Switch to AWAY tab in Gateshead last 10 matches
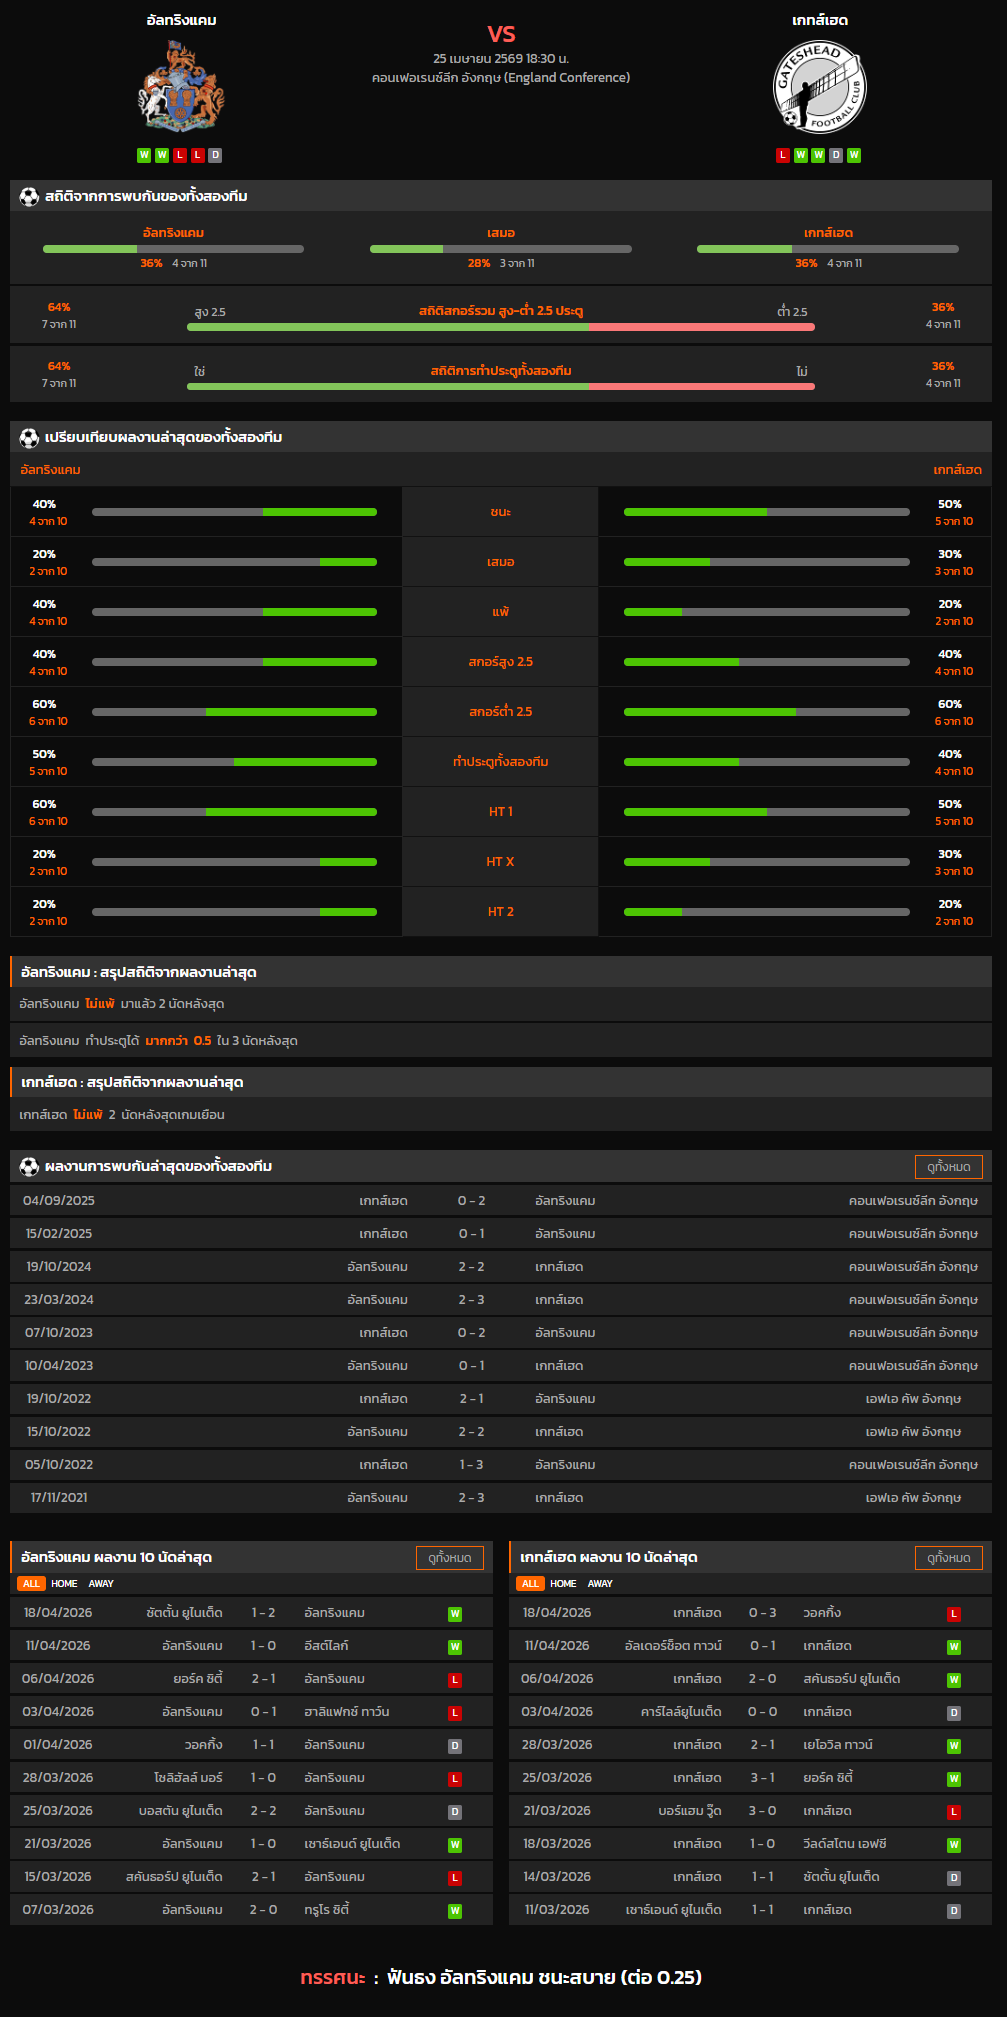The image size is (1007, 2017). (600, 1584)
